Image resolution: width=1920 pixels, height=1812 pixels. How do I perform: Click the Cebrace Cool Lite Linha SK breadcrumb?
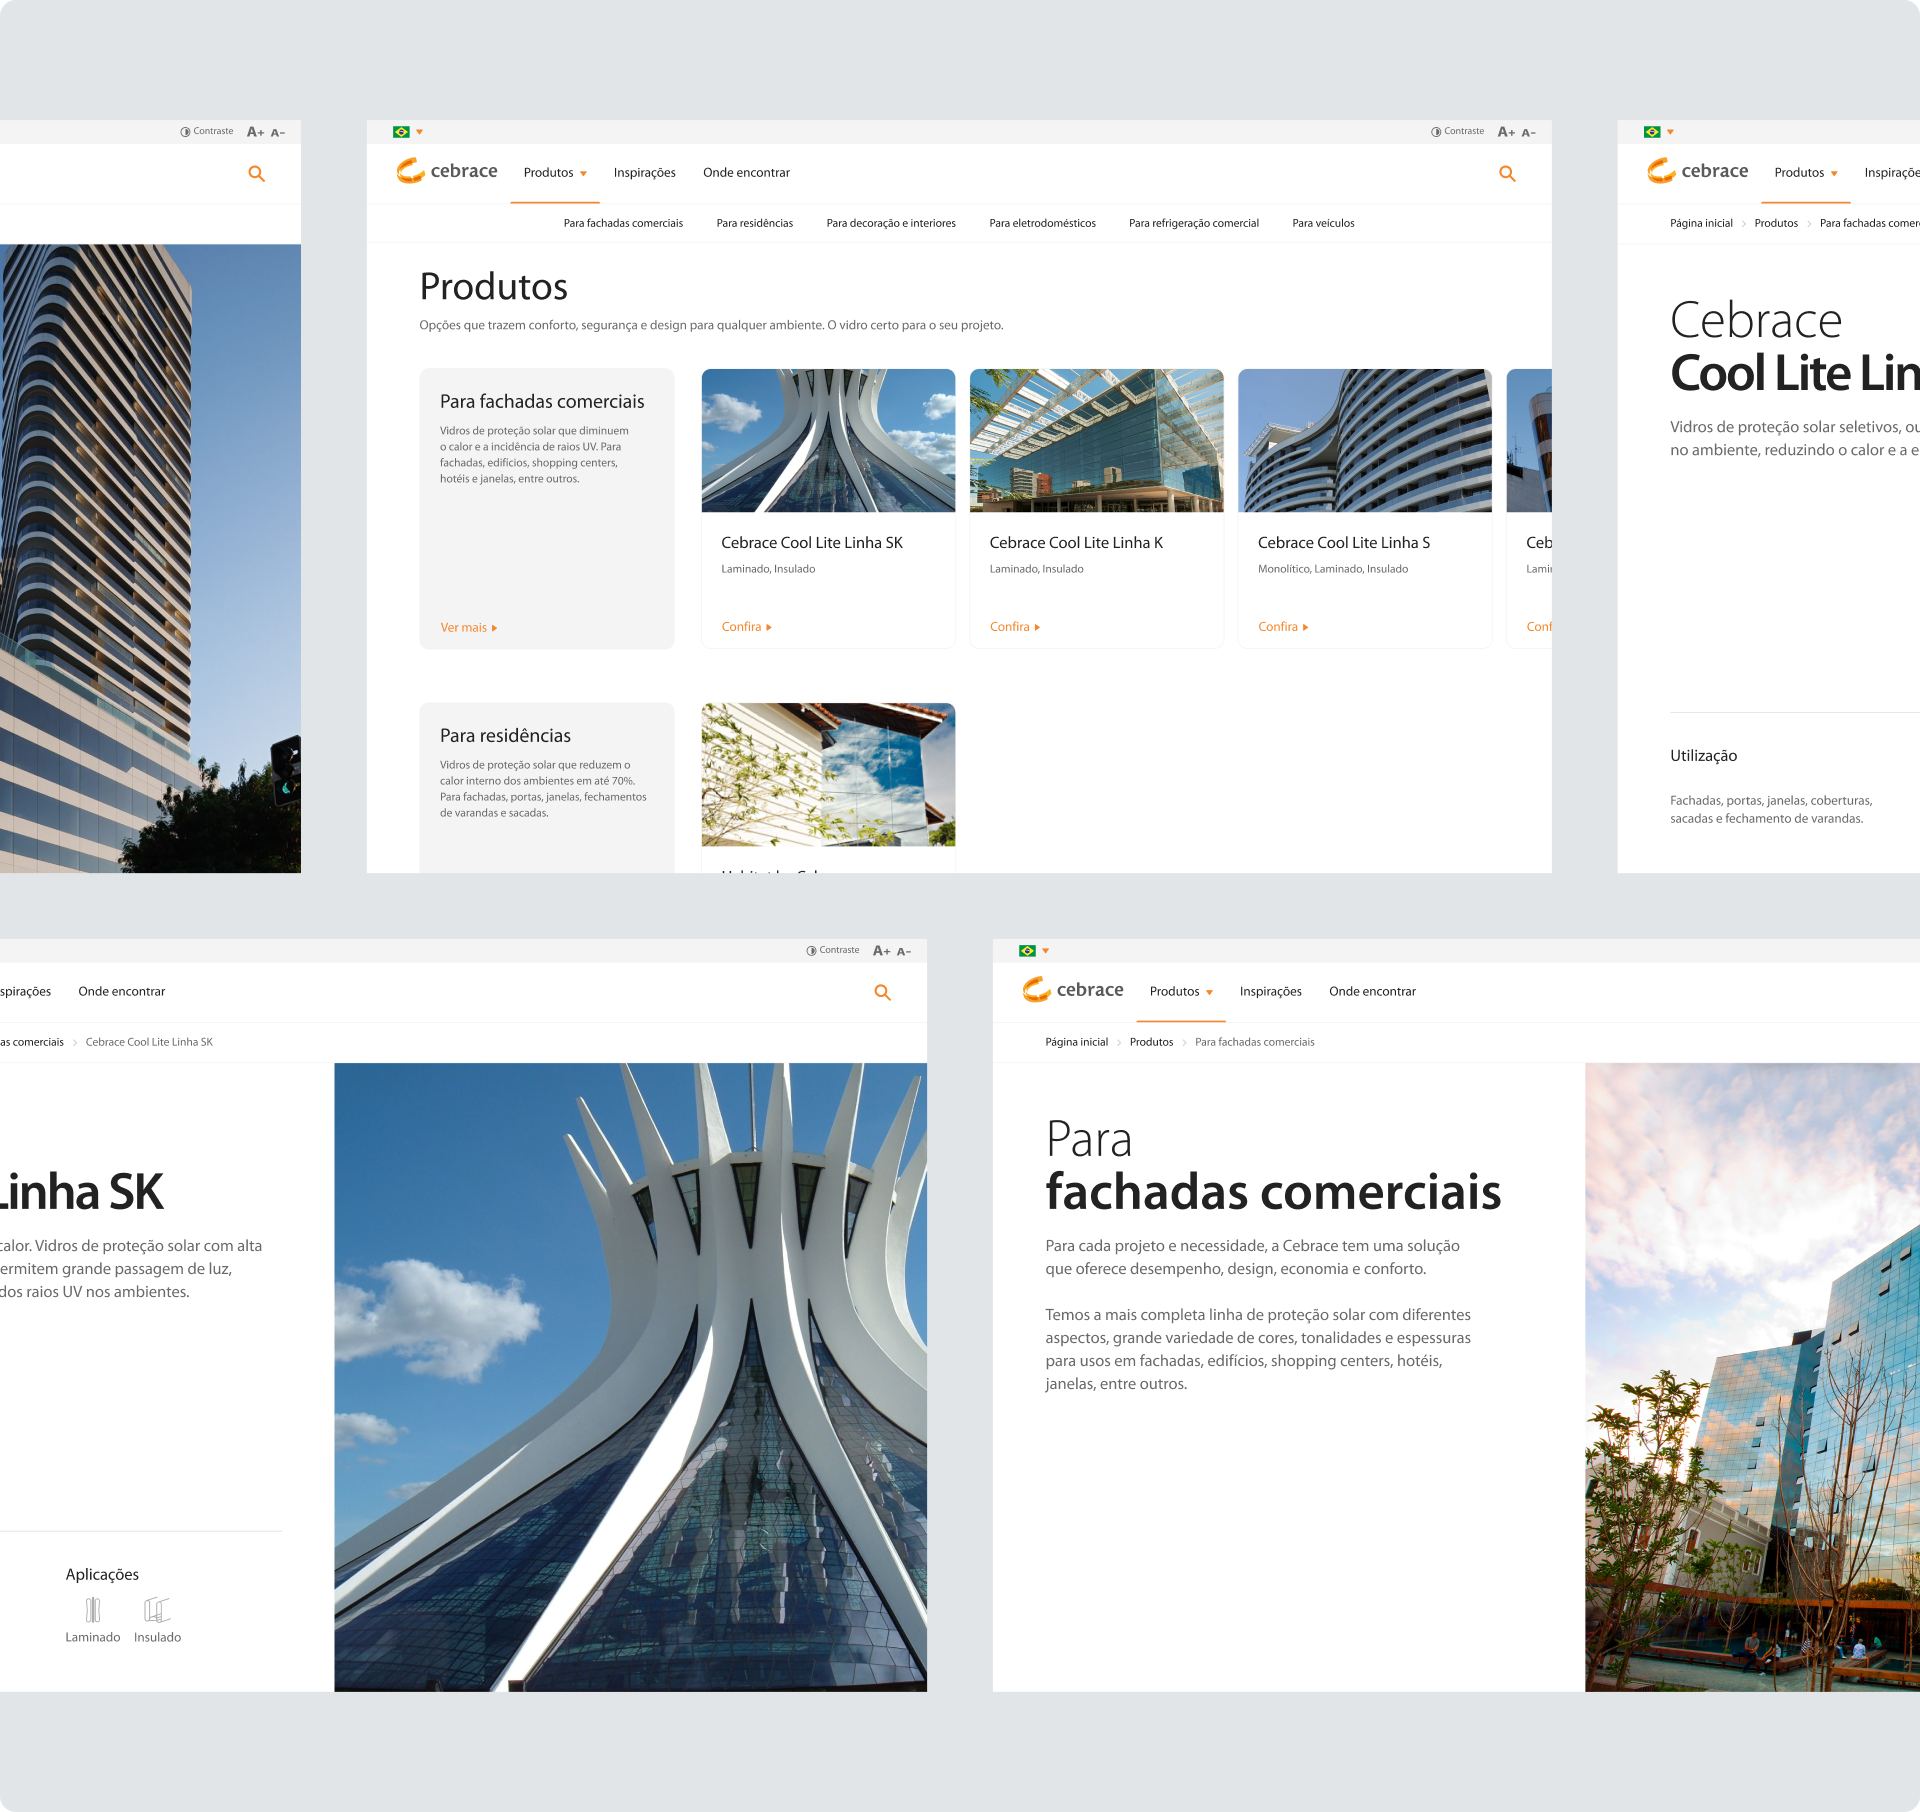tap(149, 1042)
